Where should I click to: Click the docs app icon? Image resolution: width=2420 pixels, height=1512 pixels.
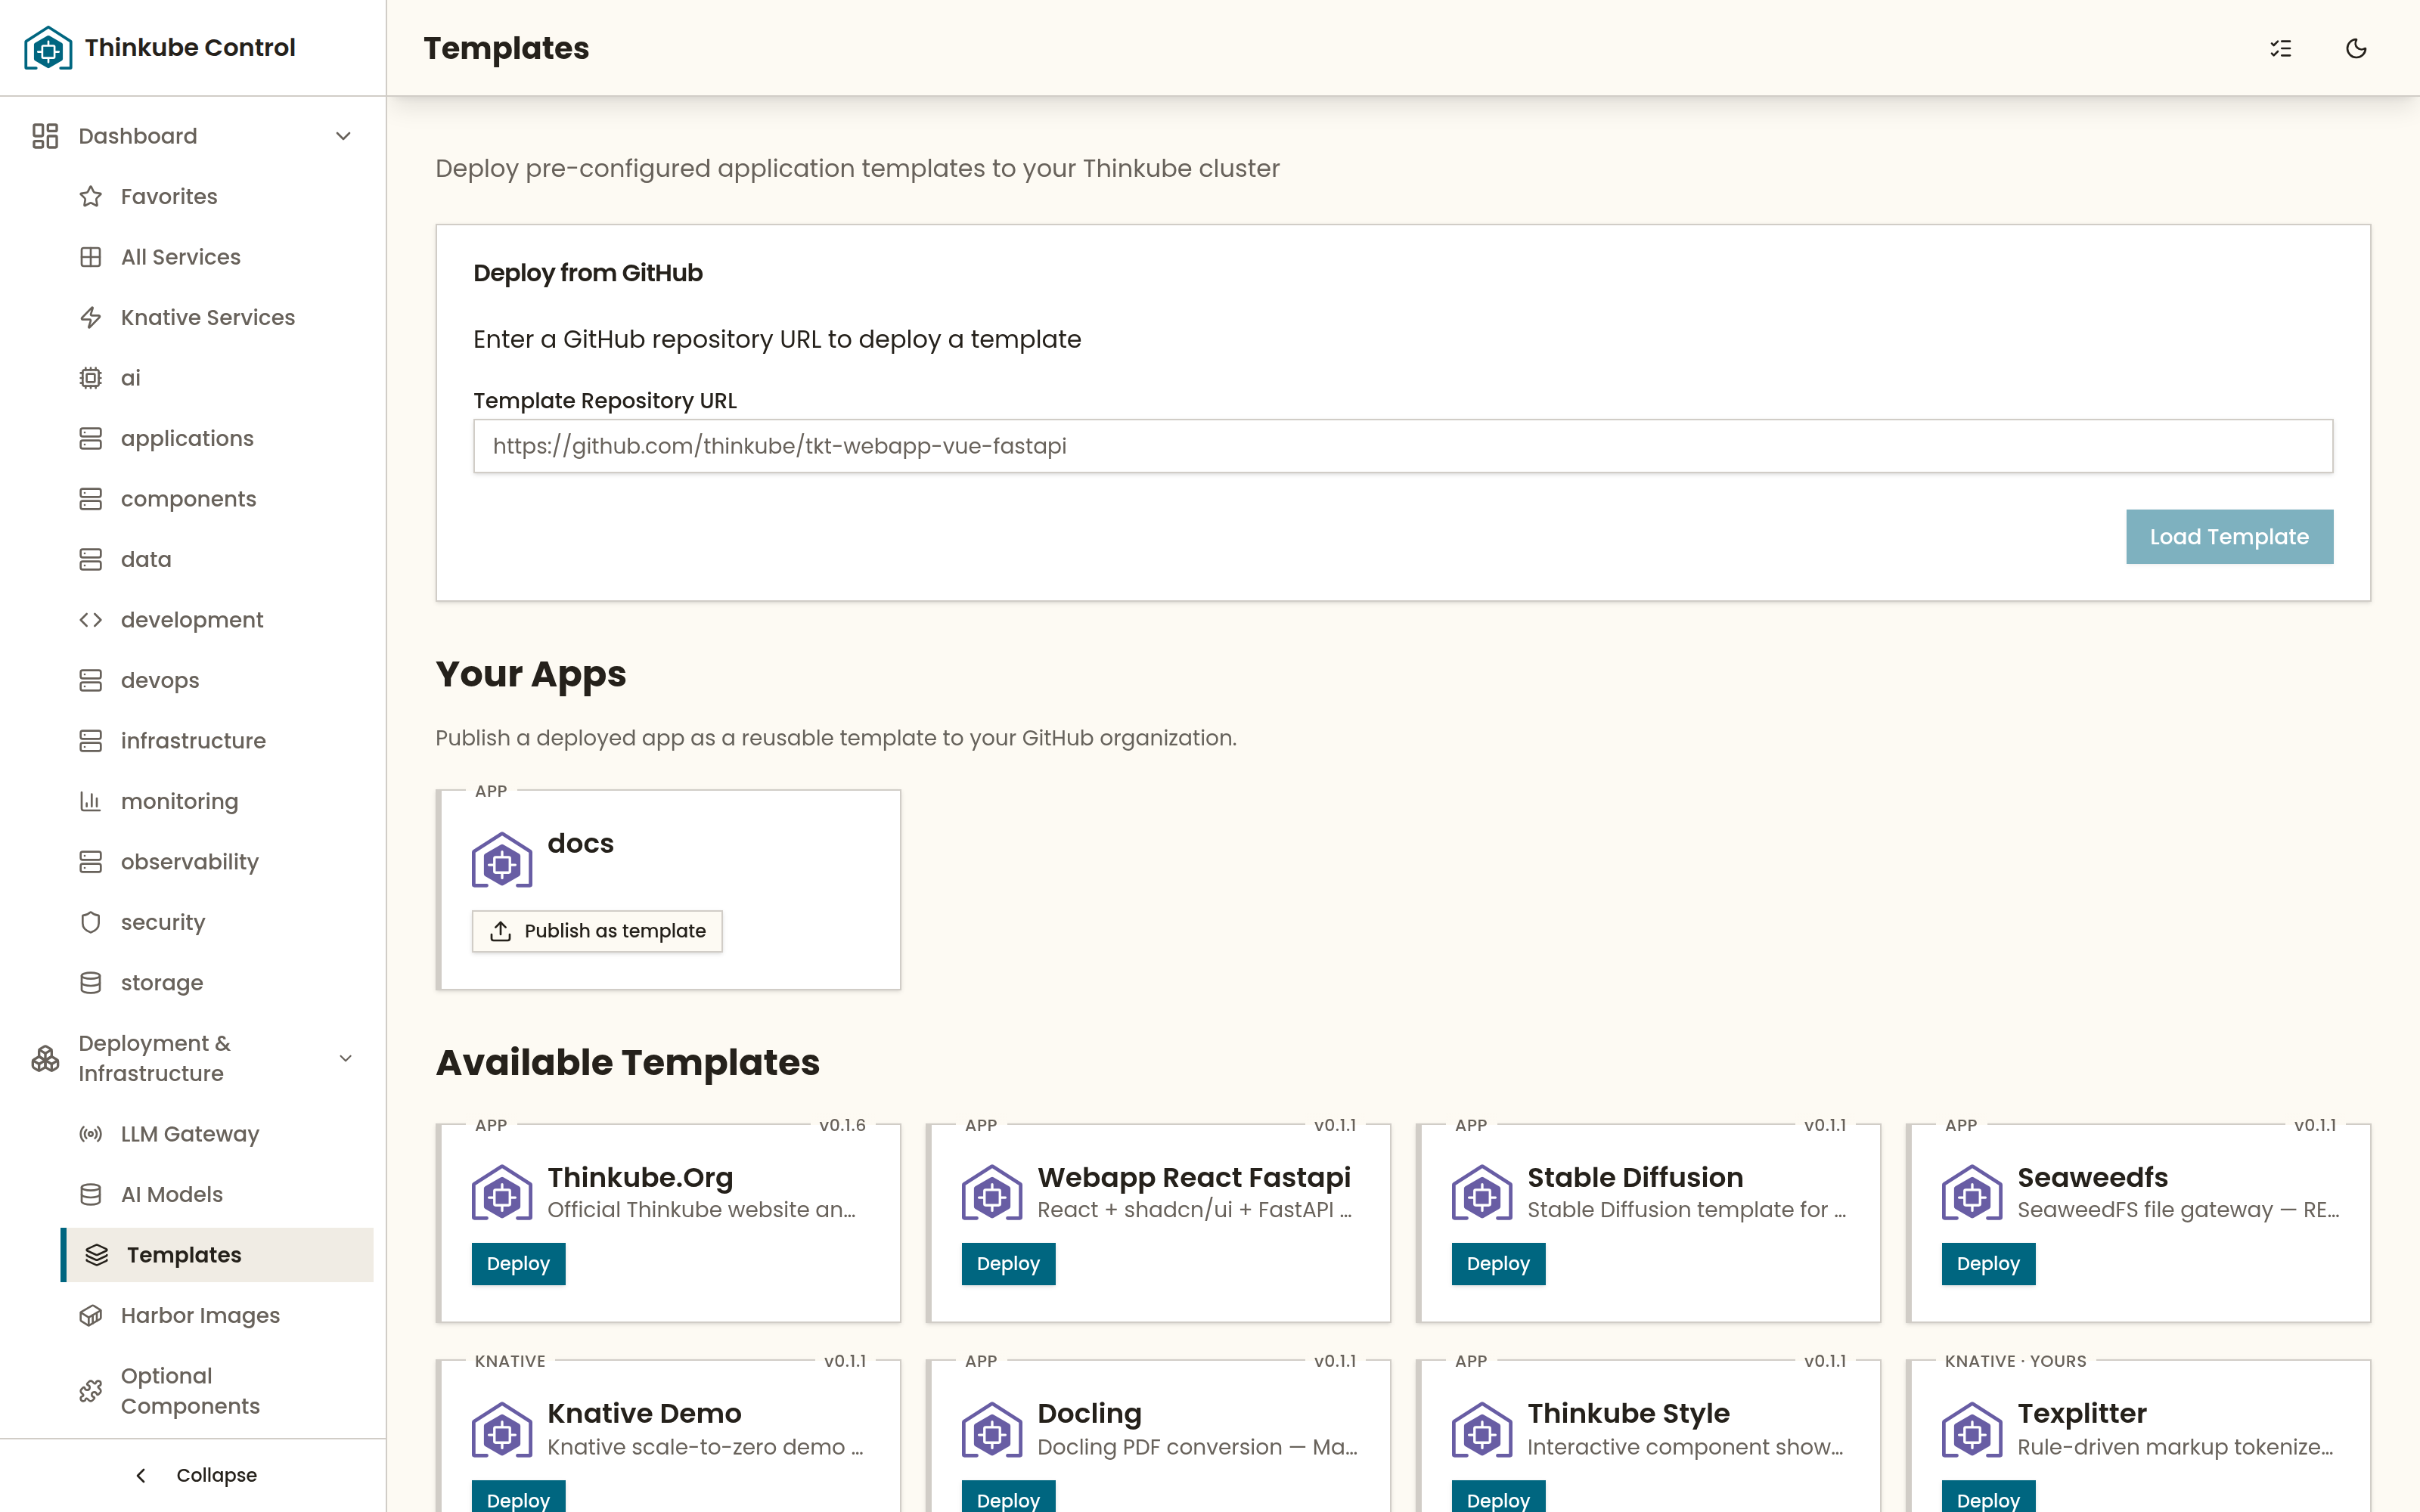(x=502, y=860)
